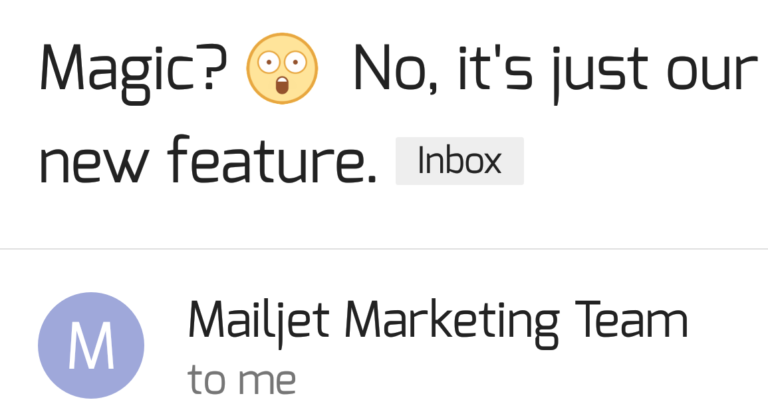Click the word "No," after the emoji
The height and width of the screenshot is (408, 768).
(x=396, y=71)
